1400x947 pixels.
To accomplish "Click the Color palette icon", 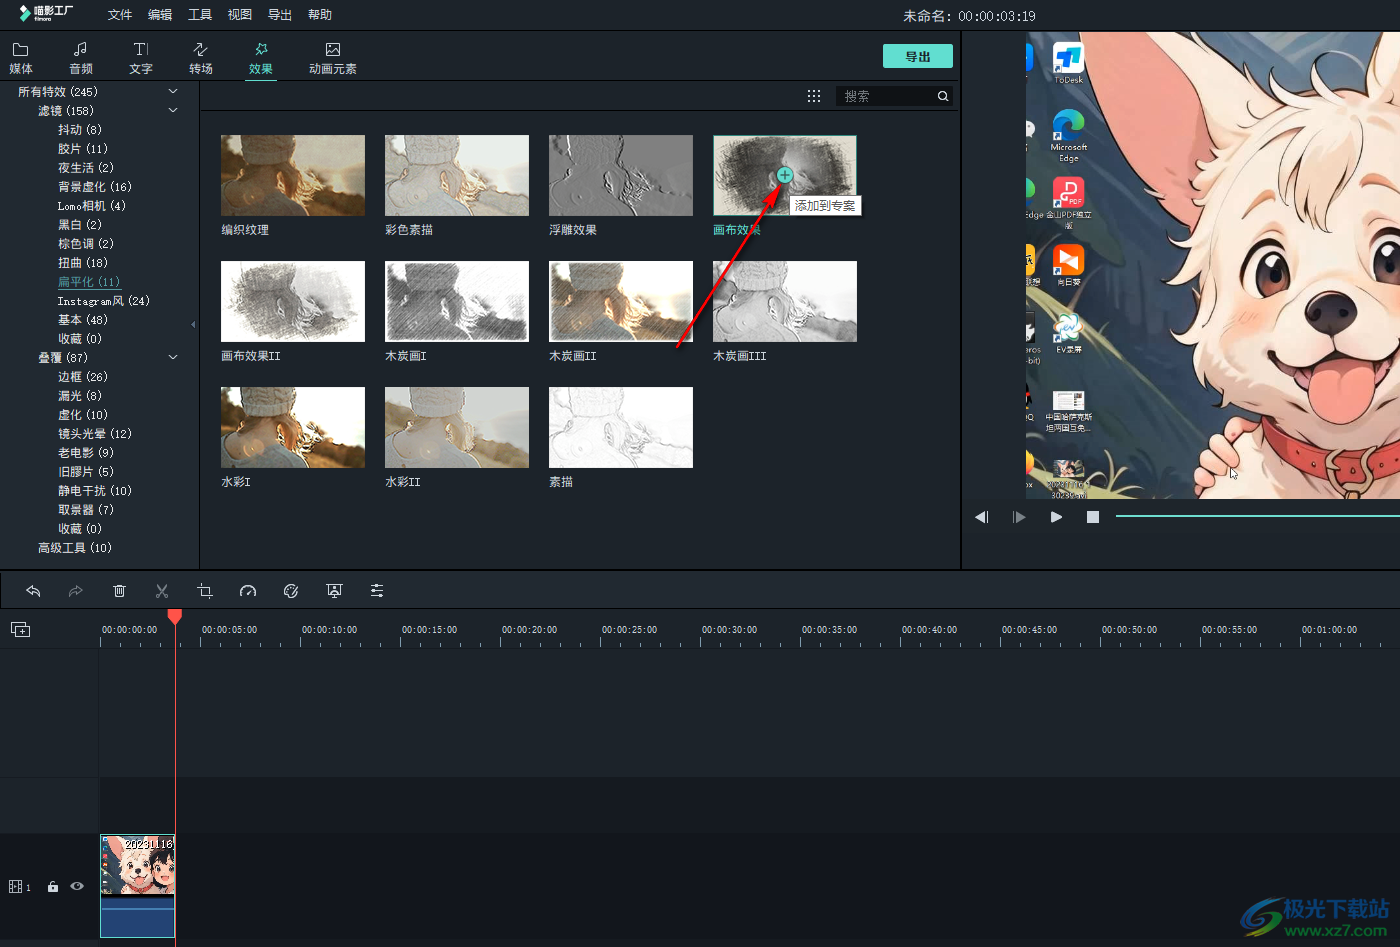I will [x=291, y=591].
